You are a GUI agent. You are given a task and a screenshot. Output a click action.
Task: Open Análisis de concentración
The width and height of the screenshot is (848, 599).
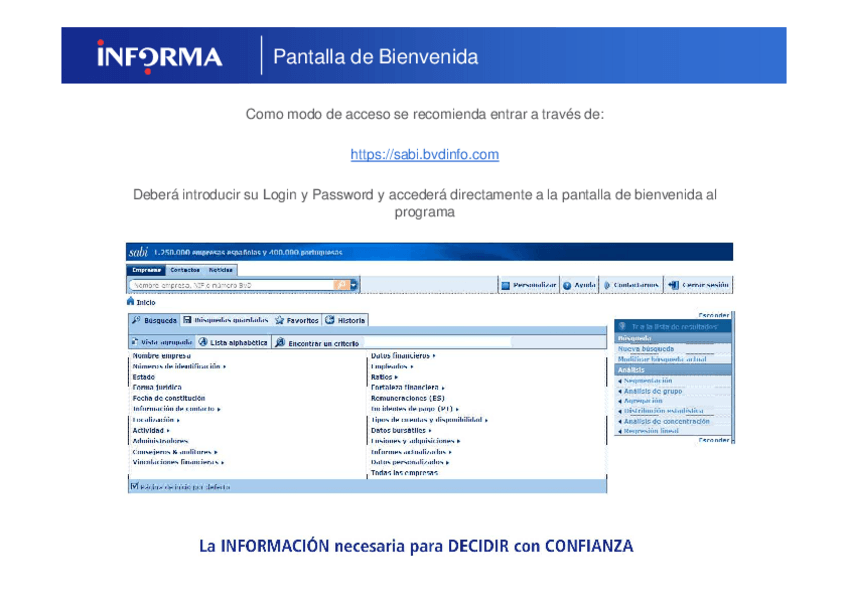pyautogui.click(x=666, y=421)
